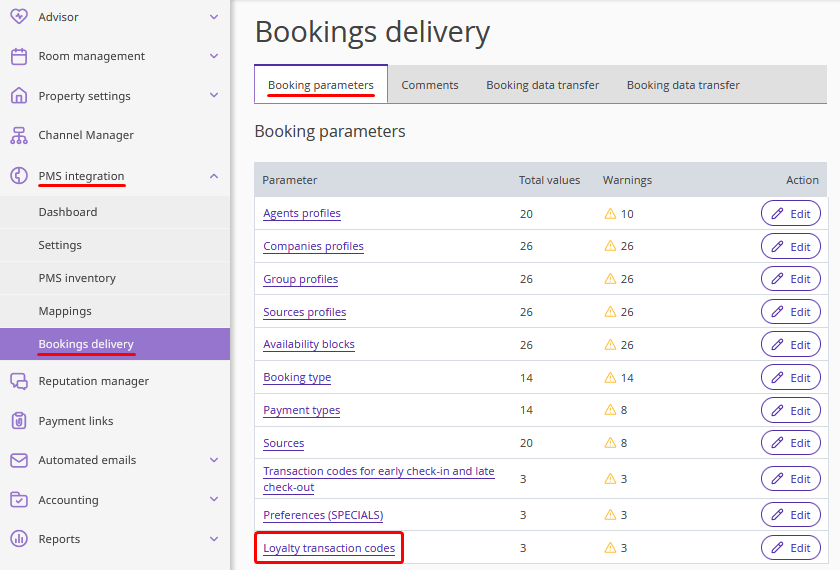Open the Companies profiles link
Viewport: 840px width, 570px height.
pyautogui.click(x=313, y=246)
